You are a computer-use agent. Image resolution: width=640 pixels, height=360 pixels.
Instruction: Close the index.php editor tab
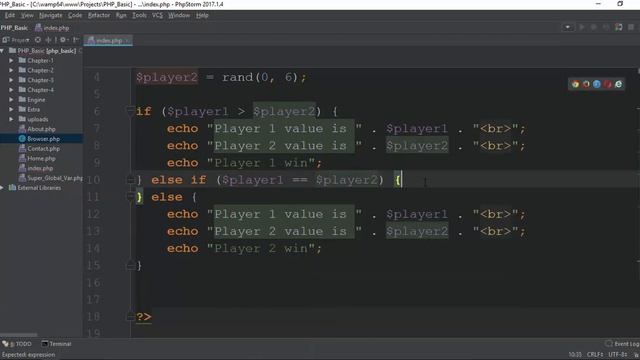point(127,40)
